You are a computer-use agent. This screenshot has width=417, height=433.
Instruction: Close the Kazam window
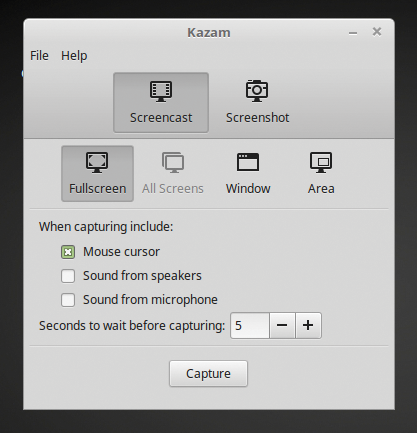point(377,32)
